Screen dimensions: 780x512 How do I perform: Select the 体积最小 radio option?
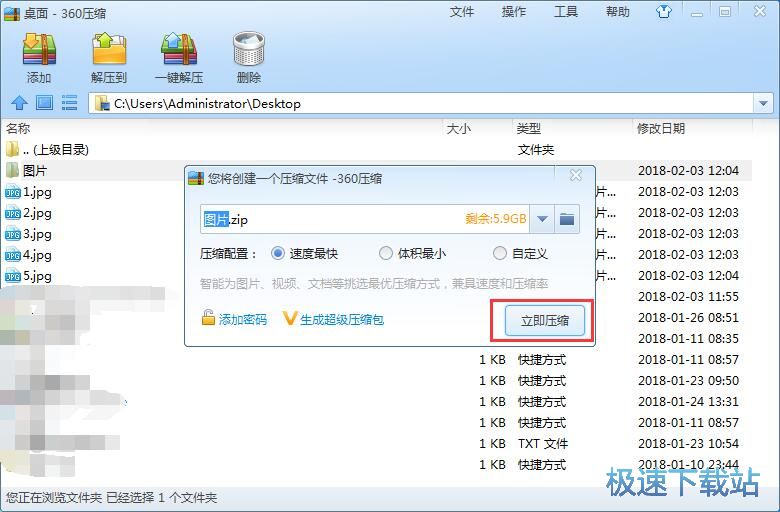pos(386,253)
